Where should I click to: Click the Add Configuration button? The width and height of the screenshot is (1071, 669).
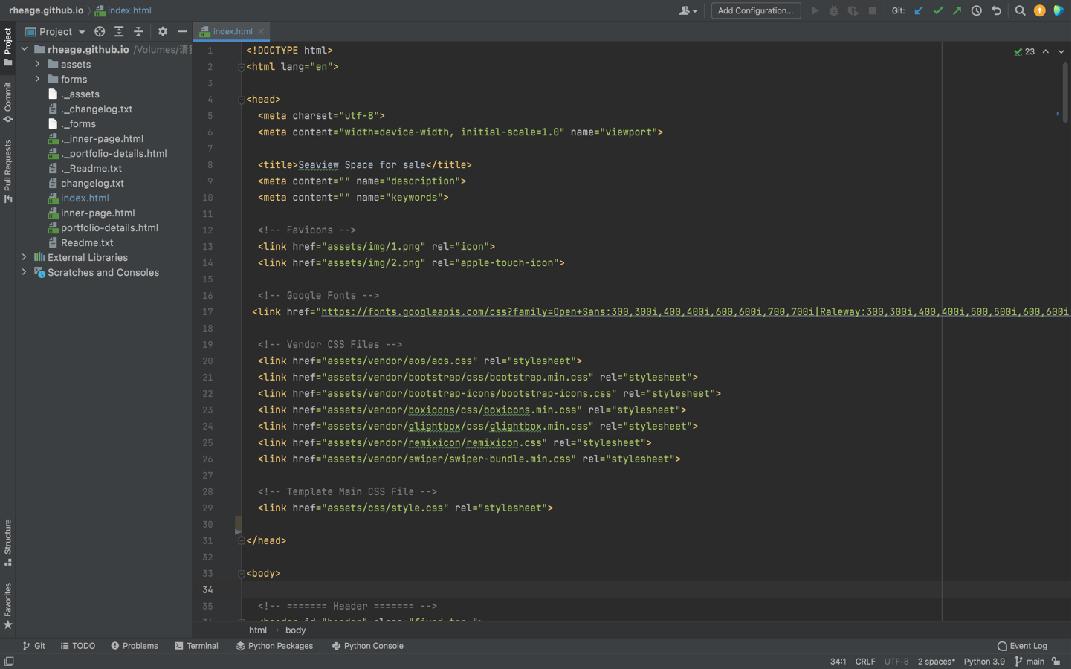click(755, 10)
